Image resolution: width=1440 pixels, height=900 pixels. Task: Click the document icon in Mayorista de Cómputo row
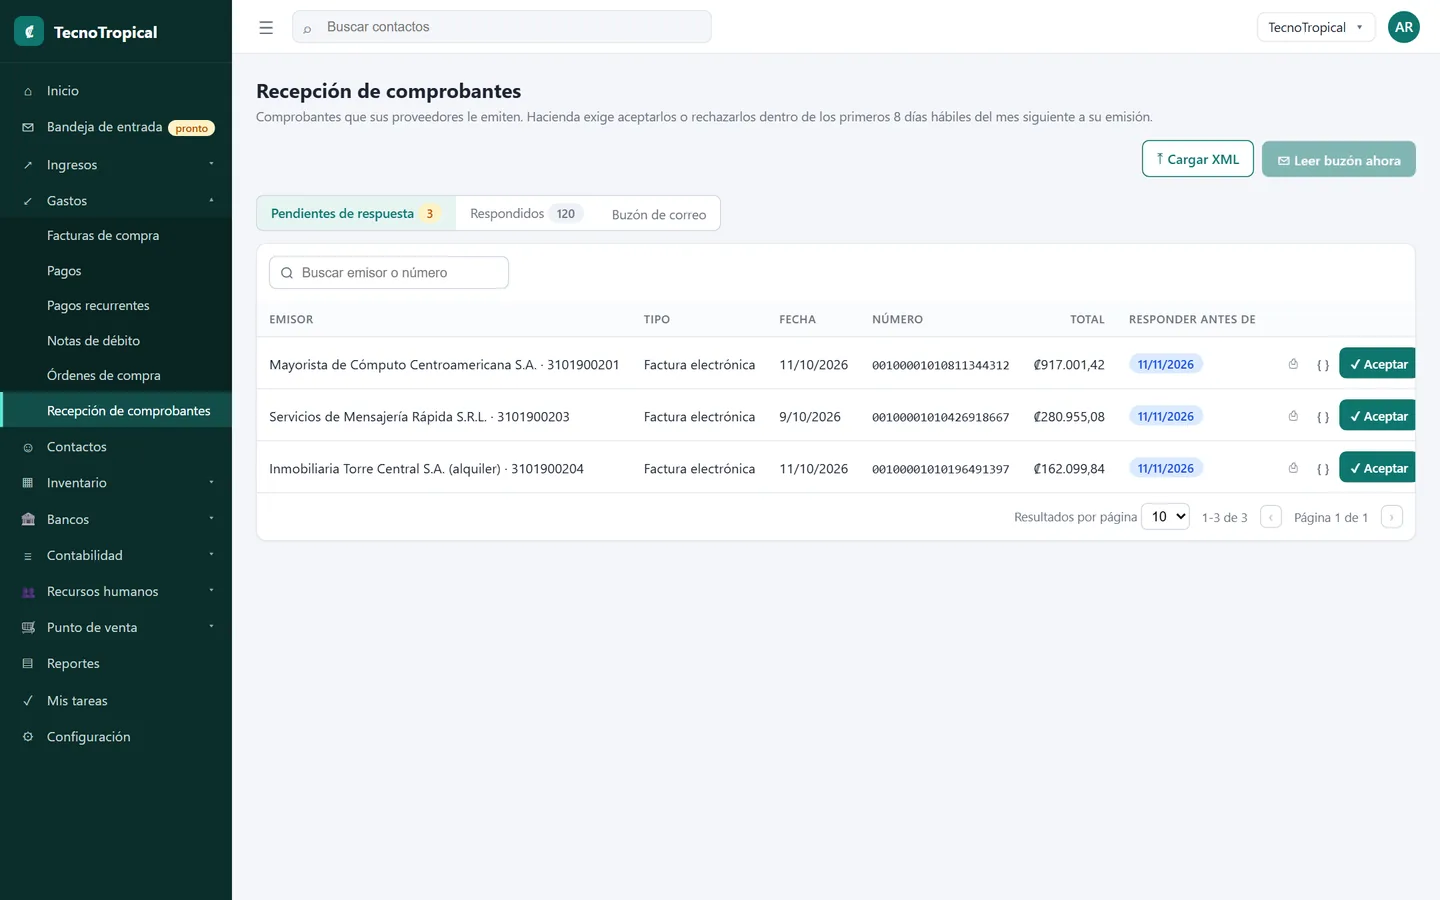coord(1293,364)
